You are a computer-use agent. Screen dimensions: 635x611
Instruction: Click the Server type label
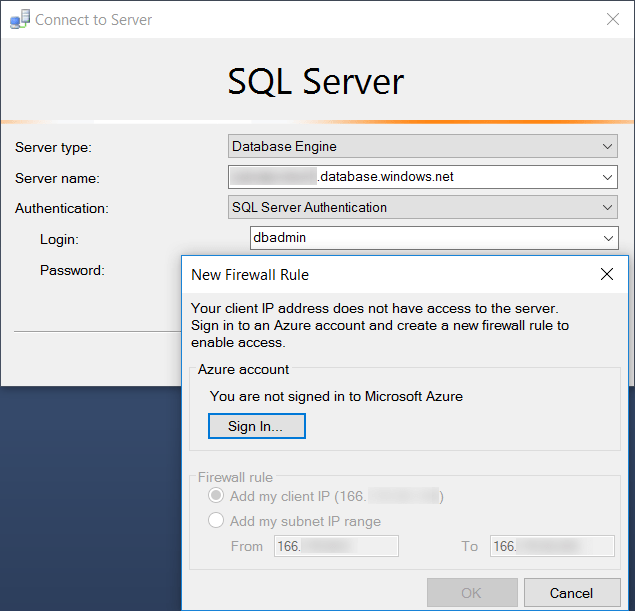click(x=53, y=147)
